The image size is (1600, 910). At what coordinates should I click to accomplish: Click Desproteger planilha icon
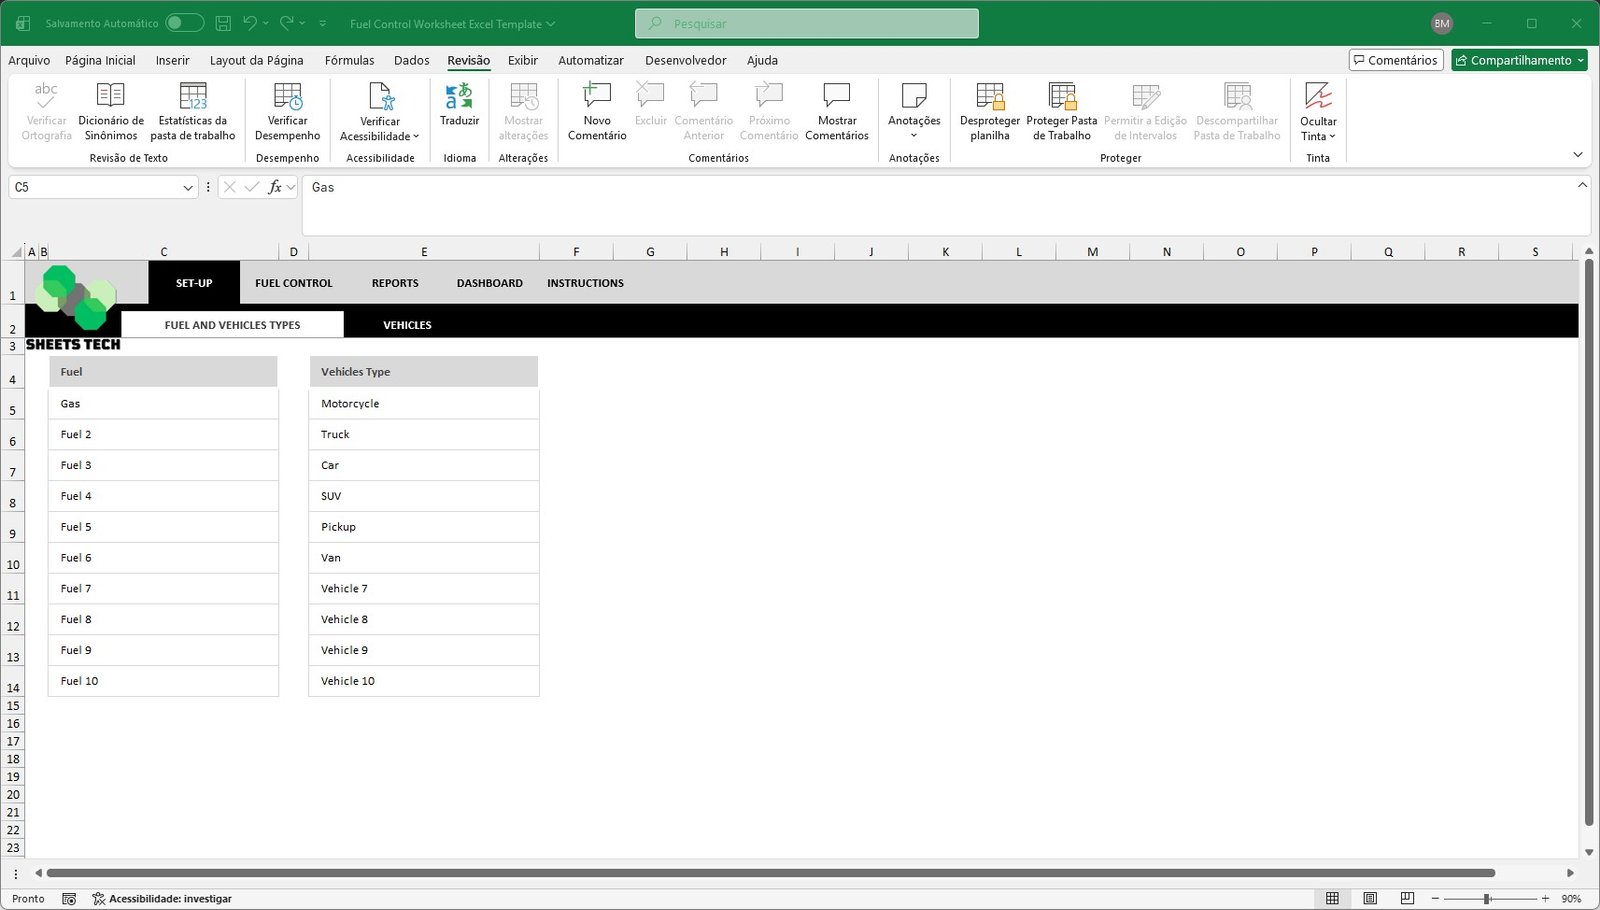click(x=989, y=97)
